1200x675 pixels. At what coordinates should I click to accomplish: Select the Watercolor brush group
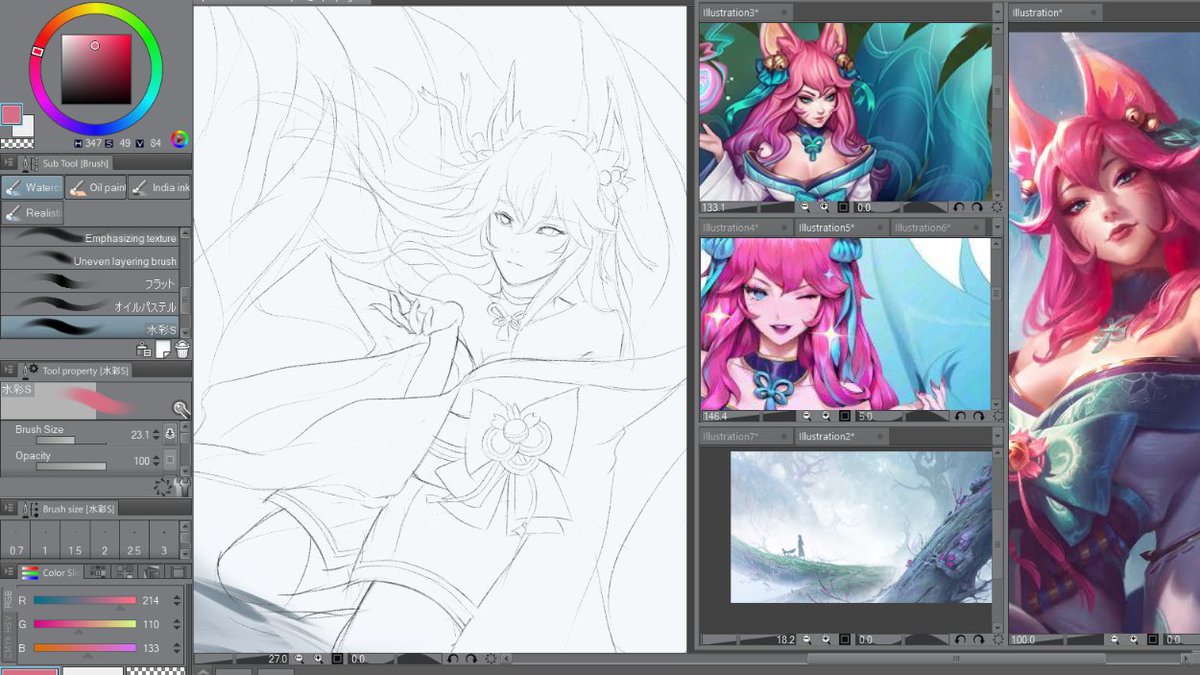tap(32, 187)
